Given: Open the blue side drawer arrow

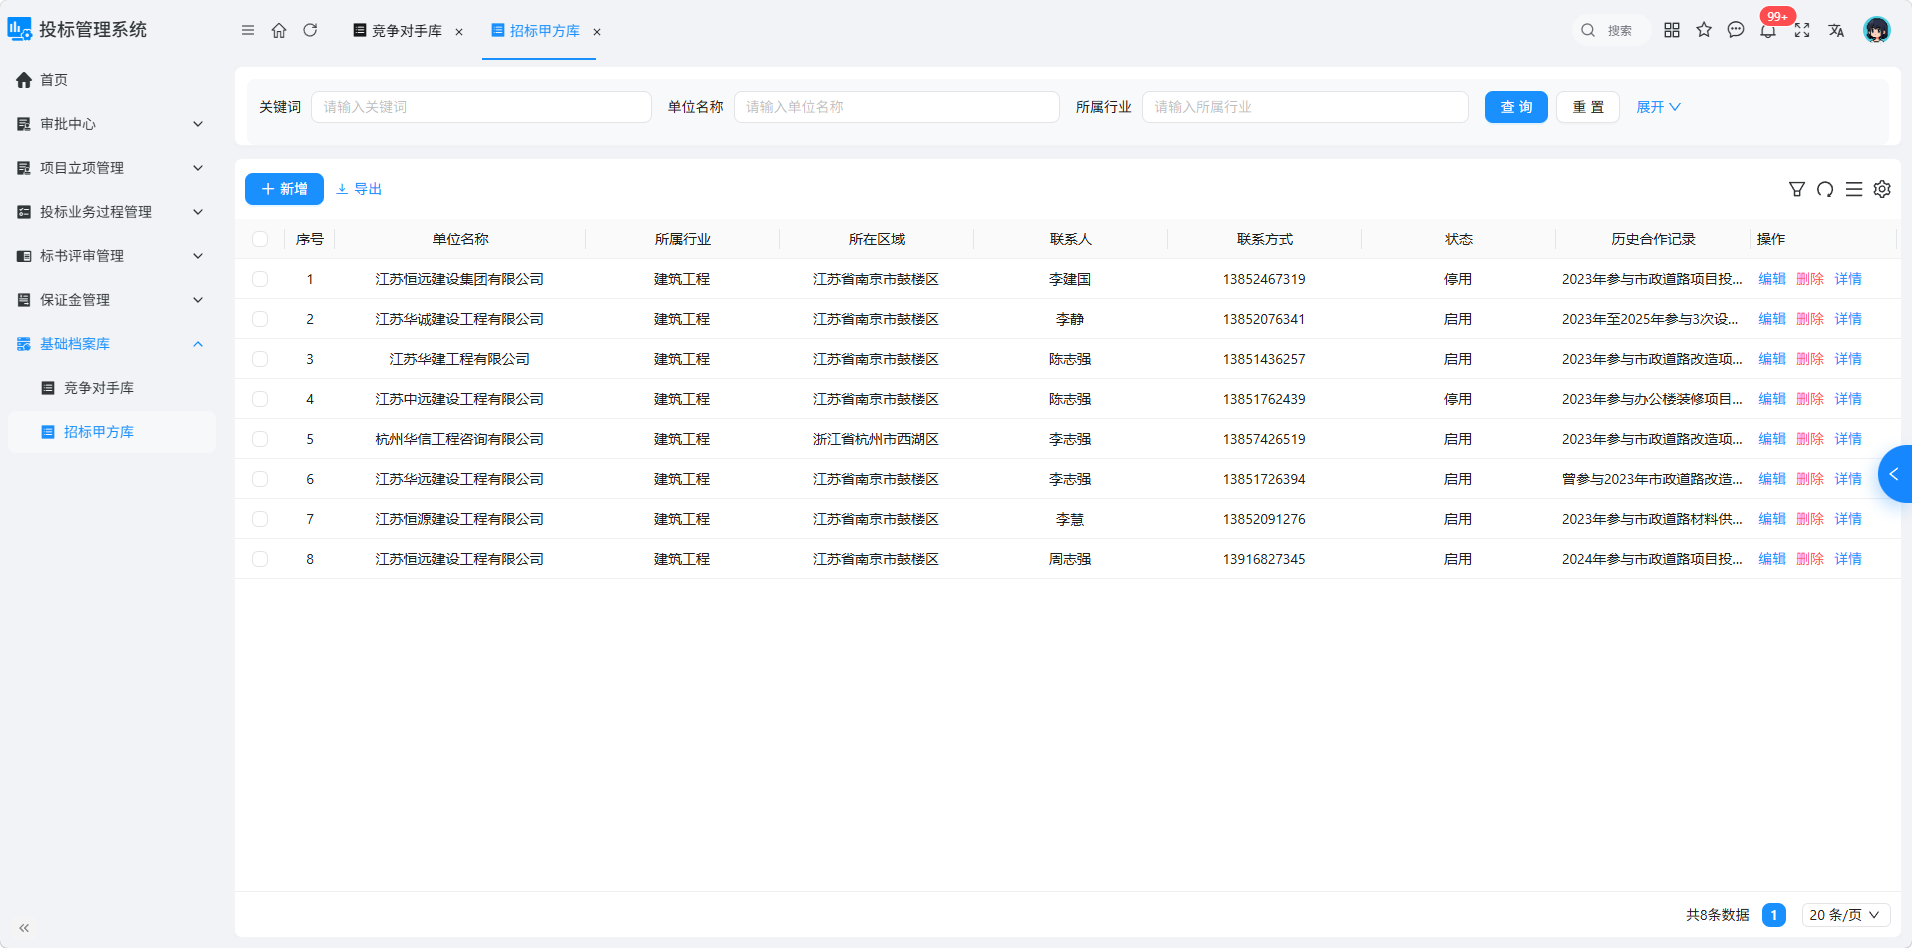Looking at the screenshot, I should pyautogui.click(x=1895, y=474).
